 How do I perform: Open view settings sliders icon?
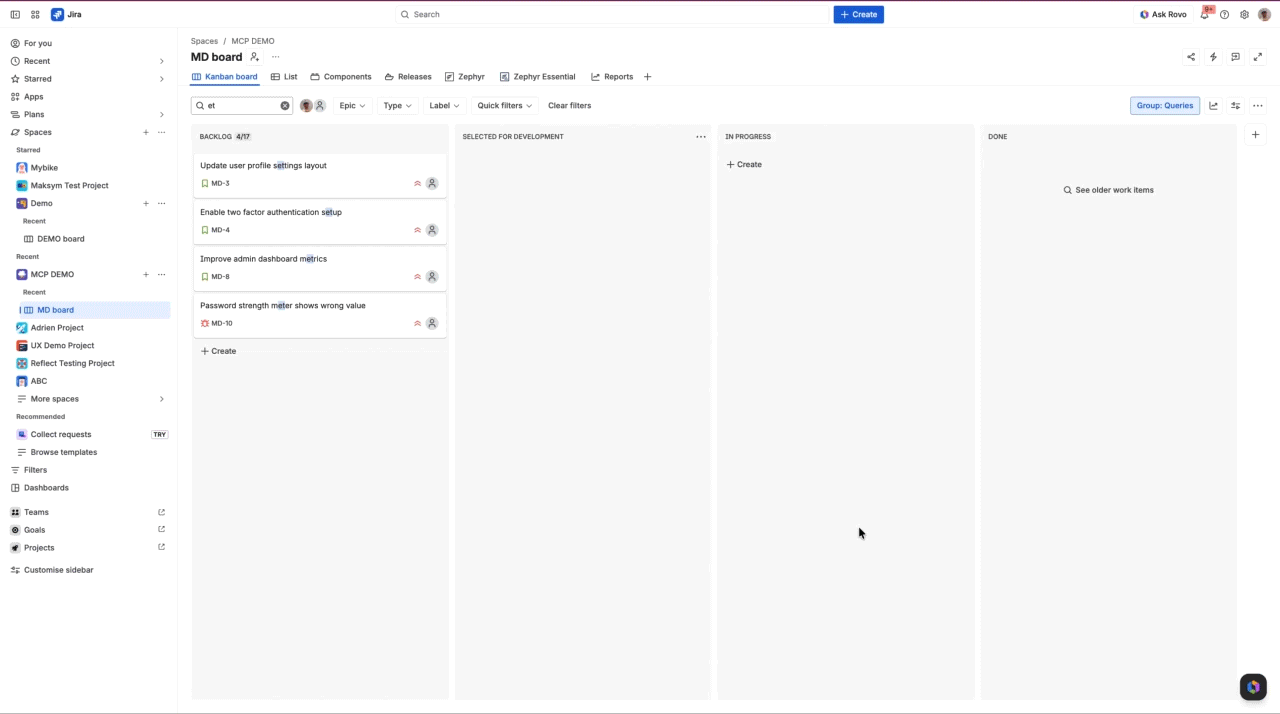pyautogui.click(x=1235, y=106)
